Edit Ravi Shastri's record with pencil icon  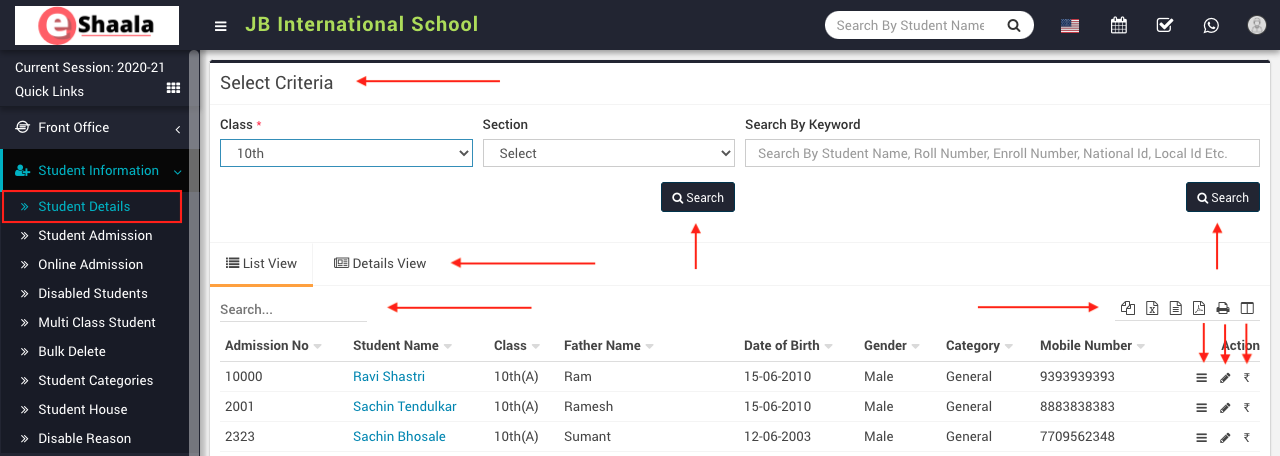[x=1225, y=378]
